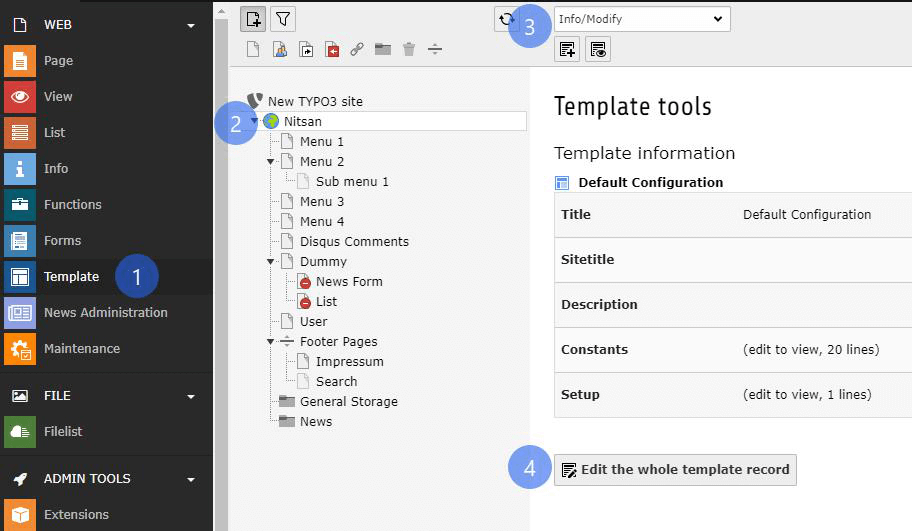The image size is (912, 531).
Task: Collapse the Dummy tree node
Action: point(270,262)
